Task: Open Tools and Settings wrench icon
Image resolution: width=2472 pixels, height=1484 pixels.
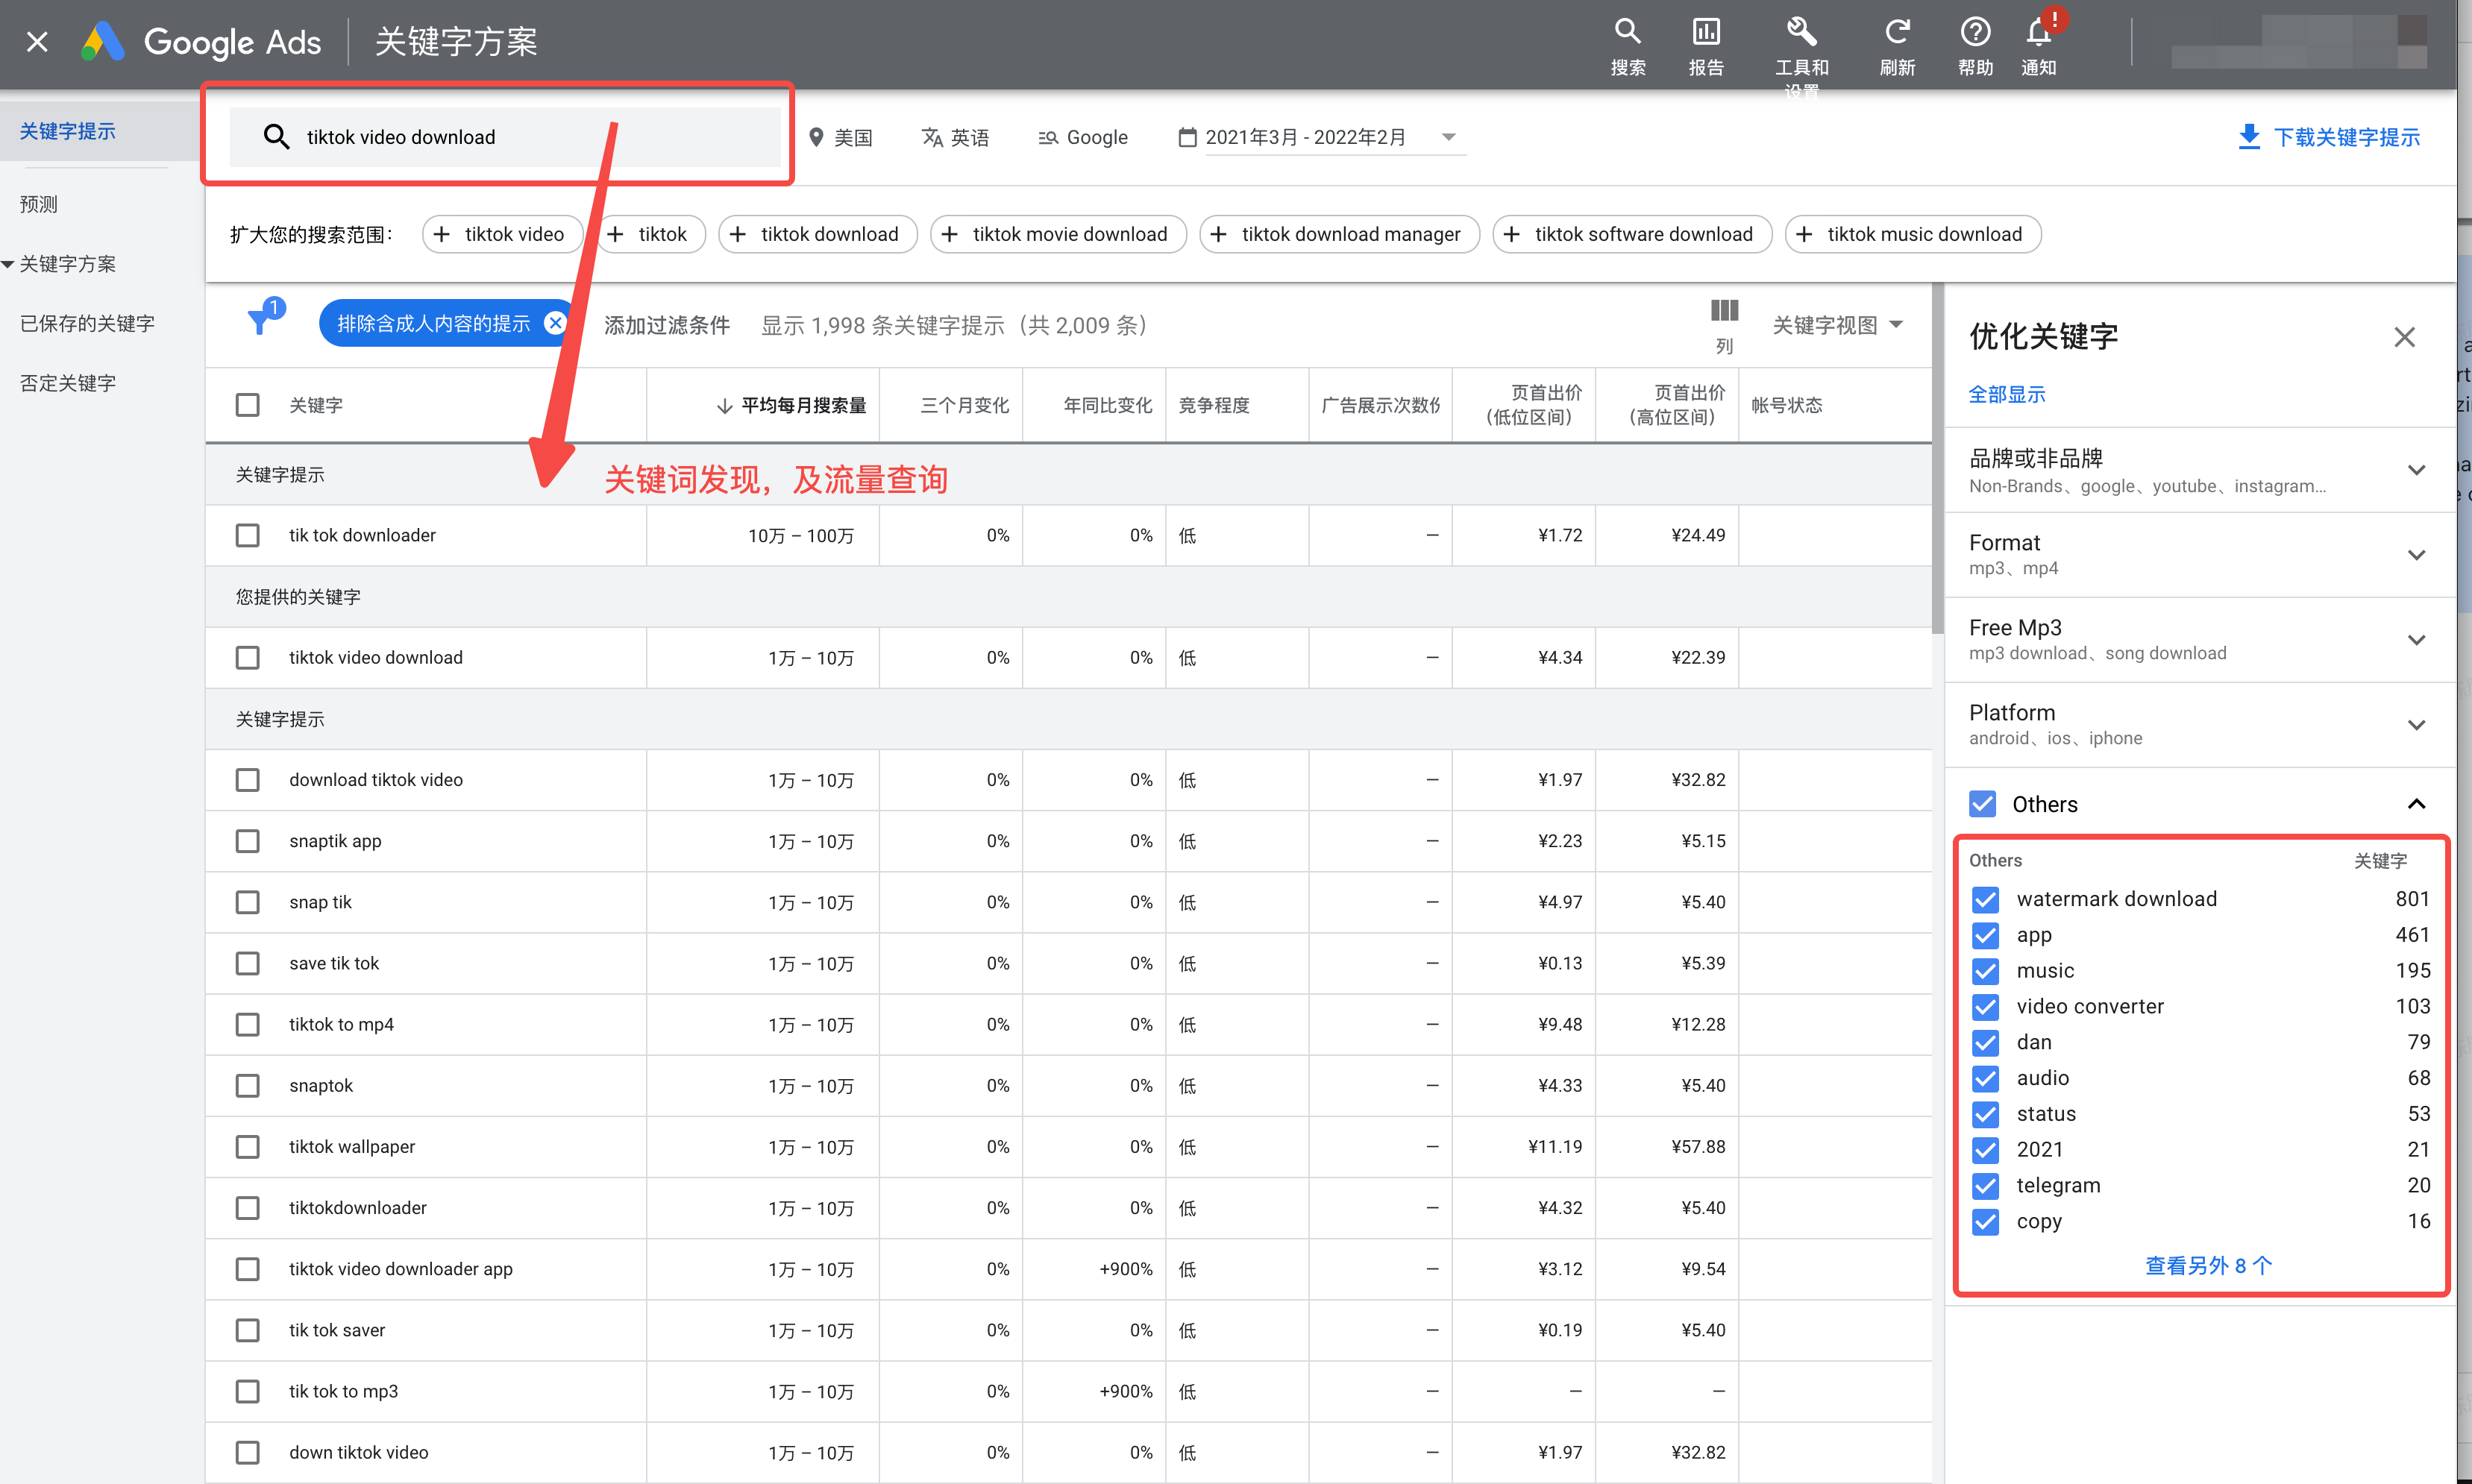Action: 1801,32
